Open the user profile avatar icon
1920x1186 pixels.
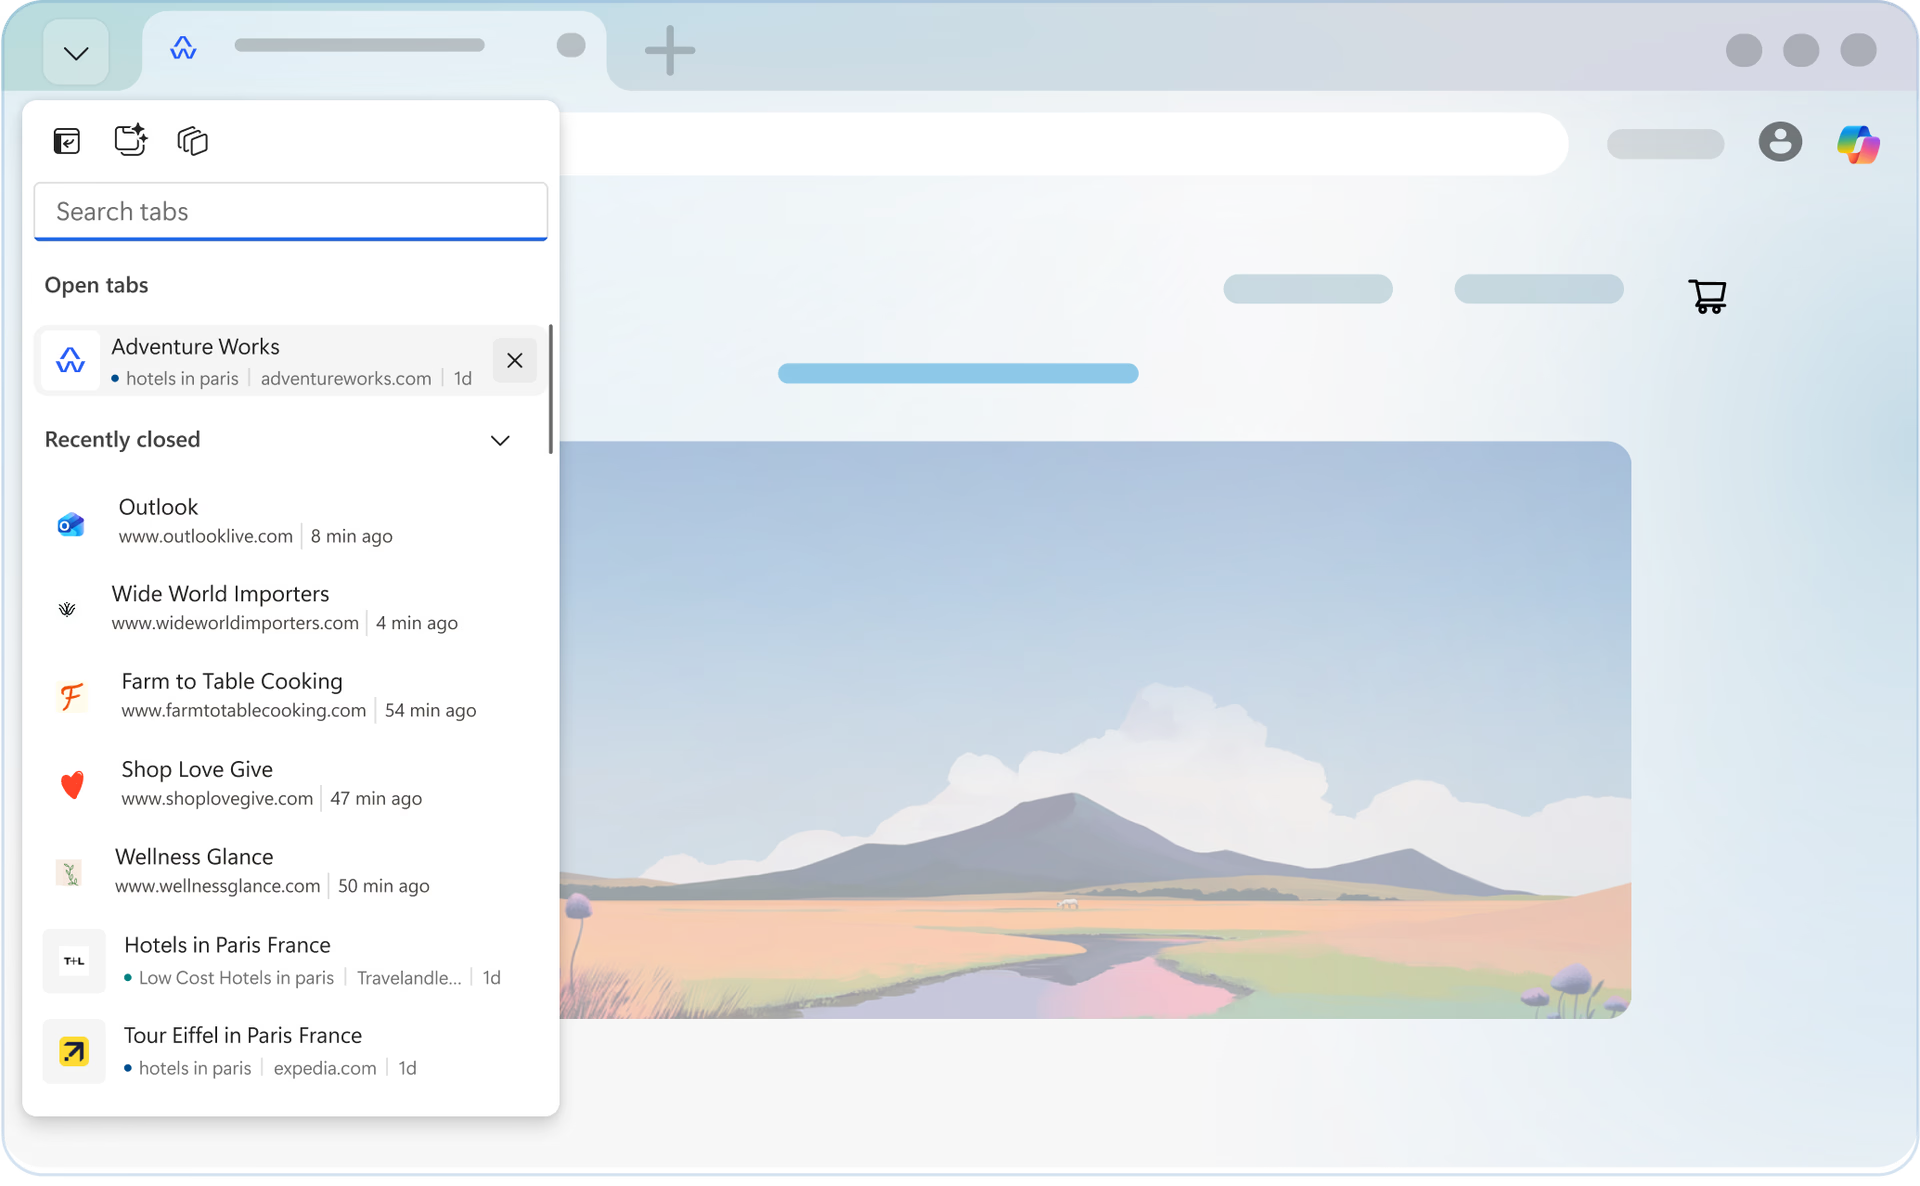(x=1780, y=142)
